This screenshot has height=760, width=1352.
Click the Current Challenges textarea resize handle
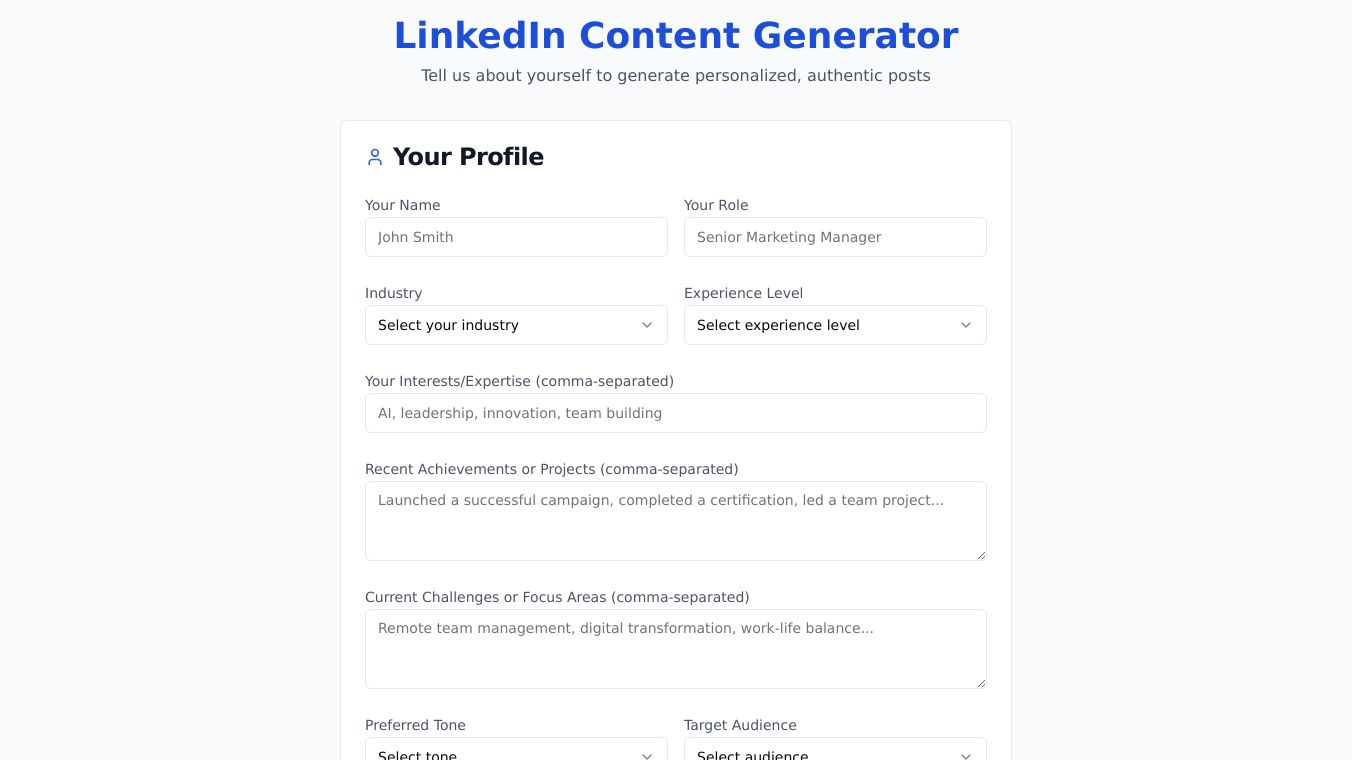pos(981,683)
